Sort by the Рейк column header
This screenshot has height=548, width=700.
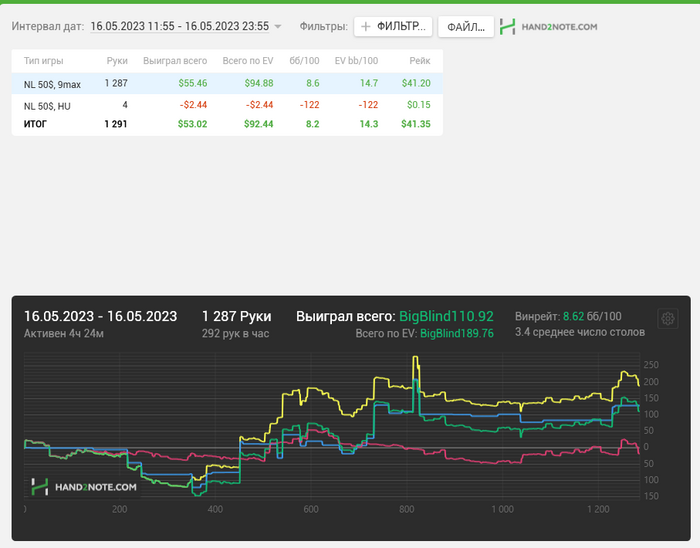[x=420, y=61]
